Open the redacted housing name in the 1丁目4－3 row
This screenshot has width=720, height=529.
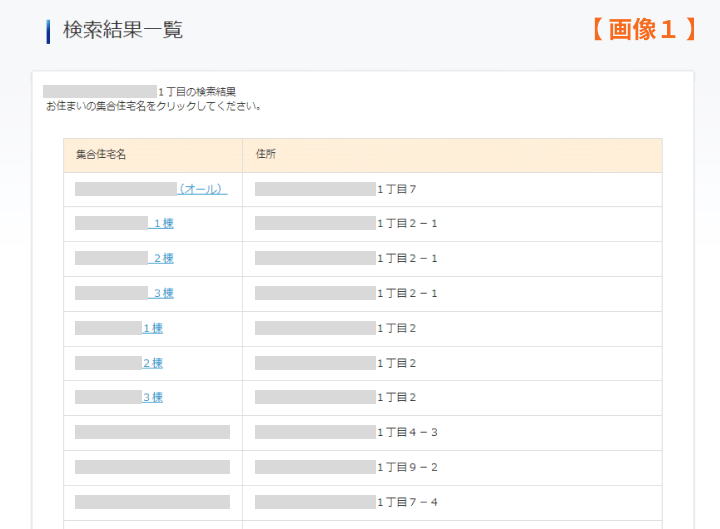click(x=152, y=432)
